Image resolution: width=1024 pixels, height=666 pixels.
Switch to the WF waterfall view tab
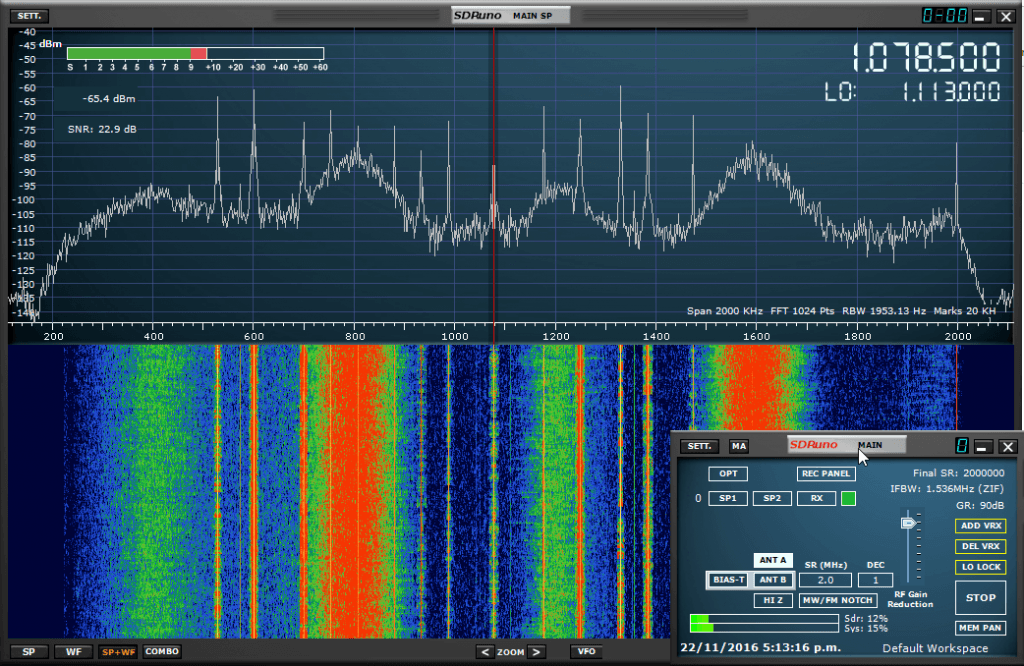pos(73,651)
